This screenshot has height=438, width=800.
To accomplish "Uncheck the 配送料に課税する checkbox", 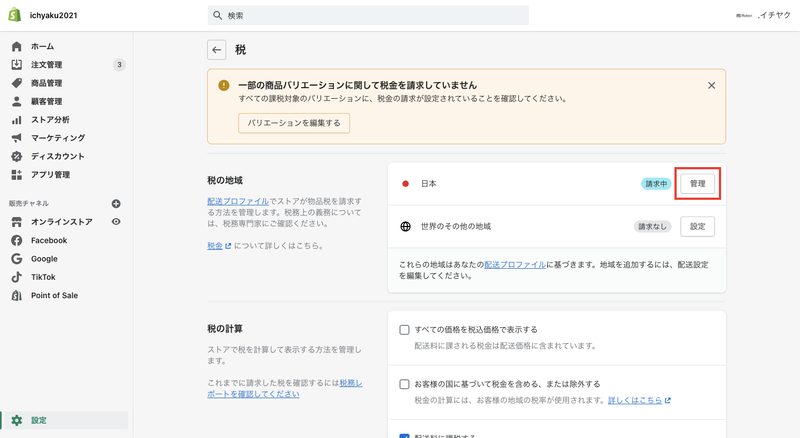I will 404,436.
